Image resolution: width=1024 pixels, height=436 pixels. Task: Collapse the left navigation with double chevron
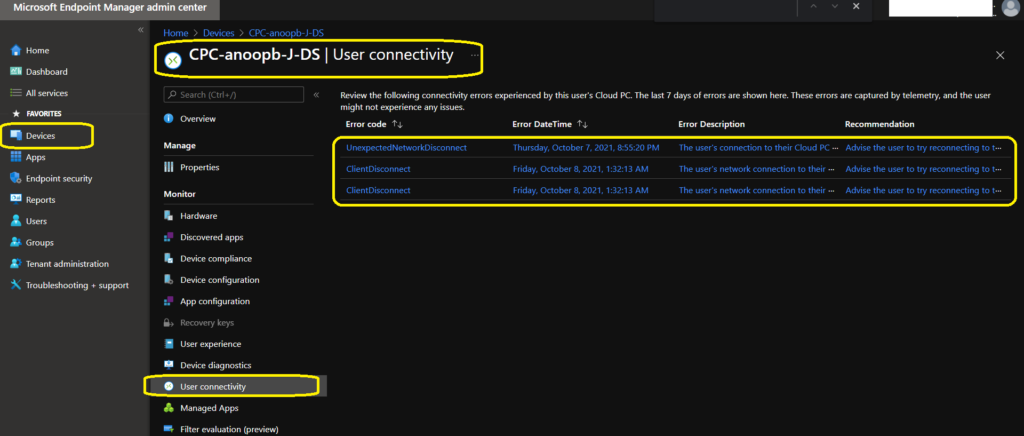tap(140, 31)
